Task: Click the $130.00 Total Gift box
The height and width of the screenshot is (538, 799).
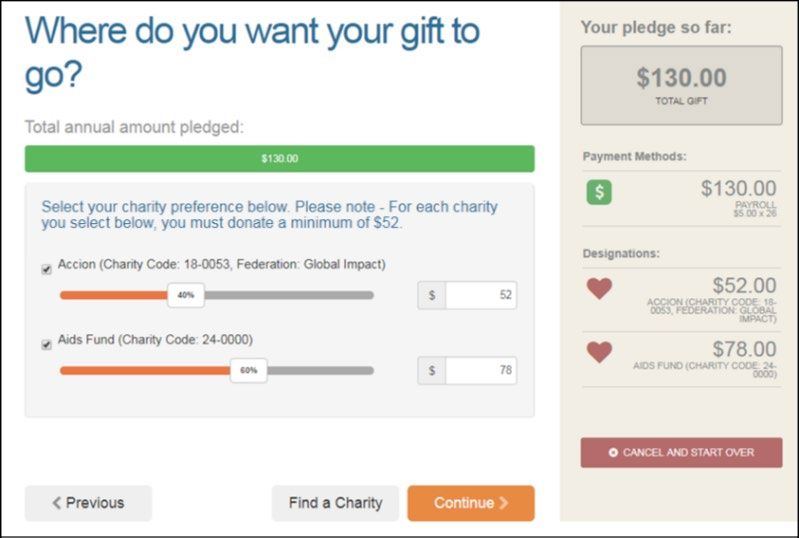Action: click(x=681, y=85)
